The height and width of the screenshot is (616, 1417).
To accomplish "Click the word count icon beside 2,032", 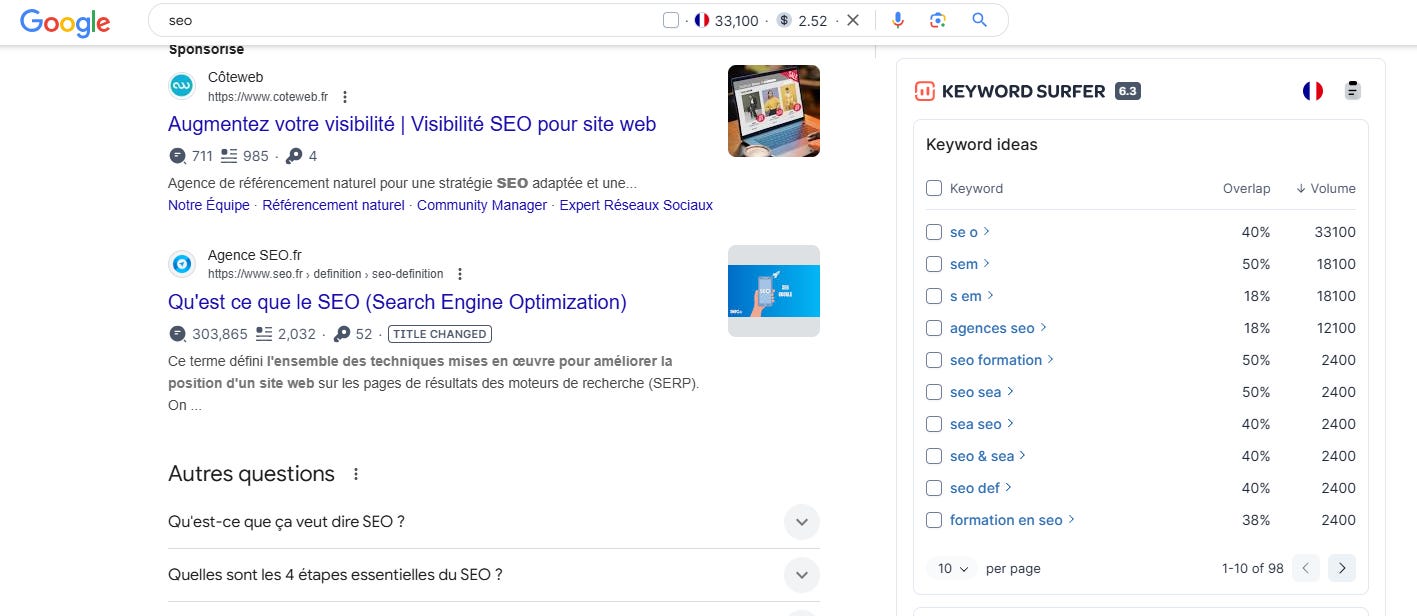I will point(264,334).
